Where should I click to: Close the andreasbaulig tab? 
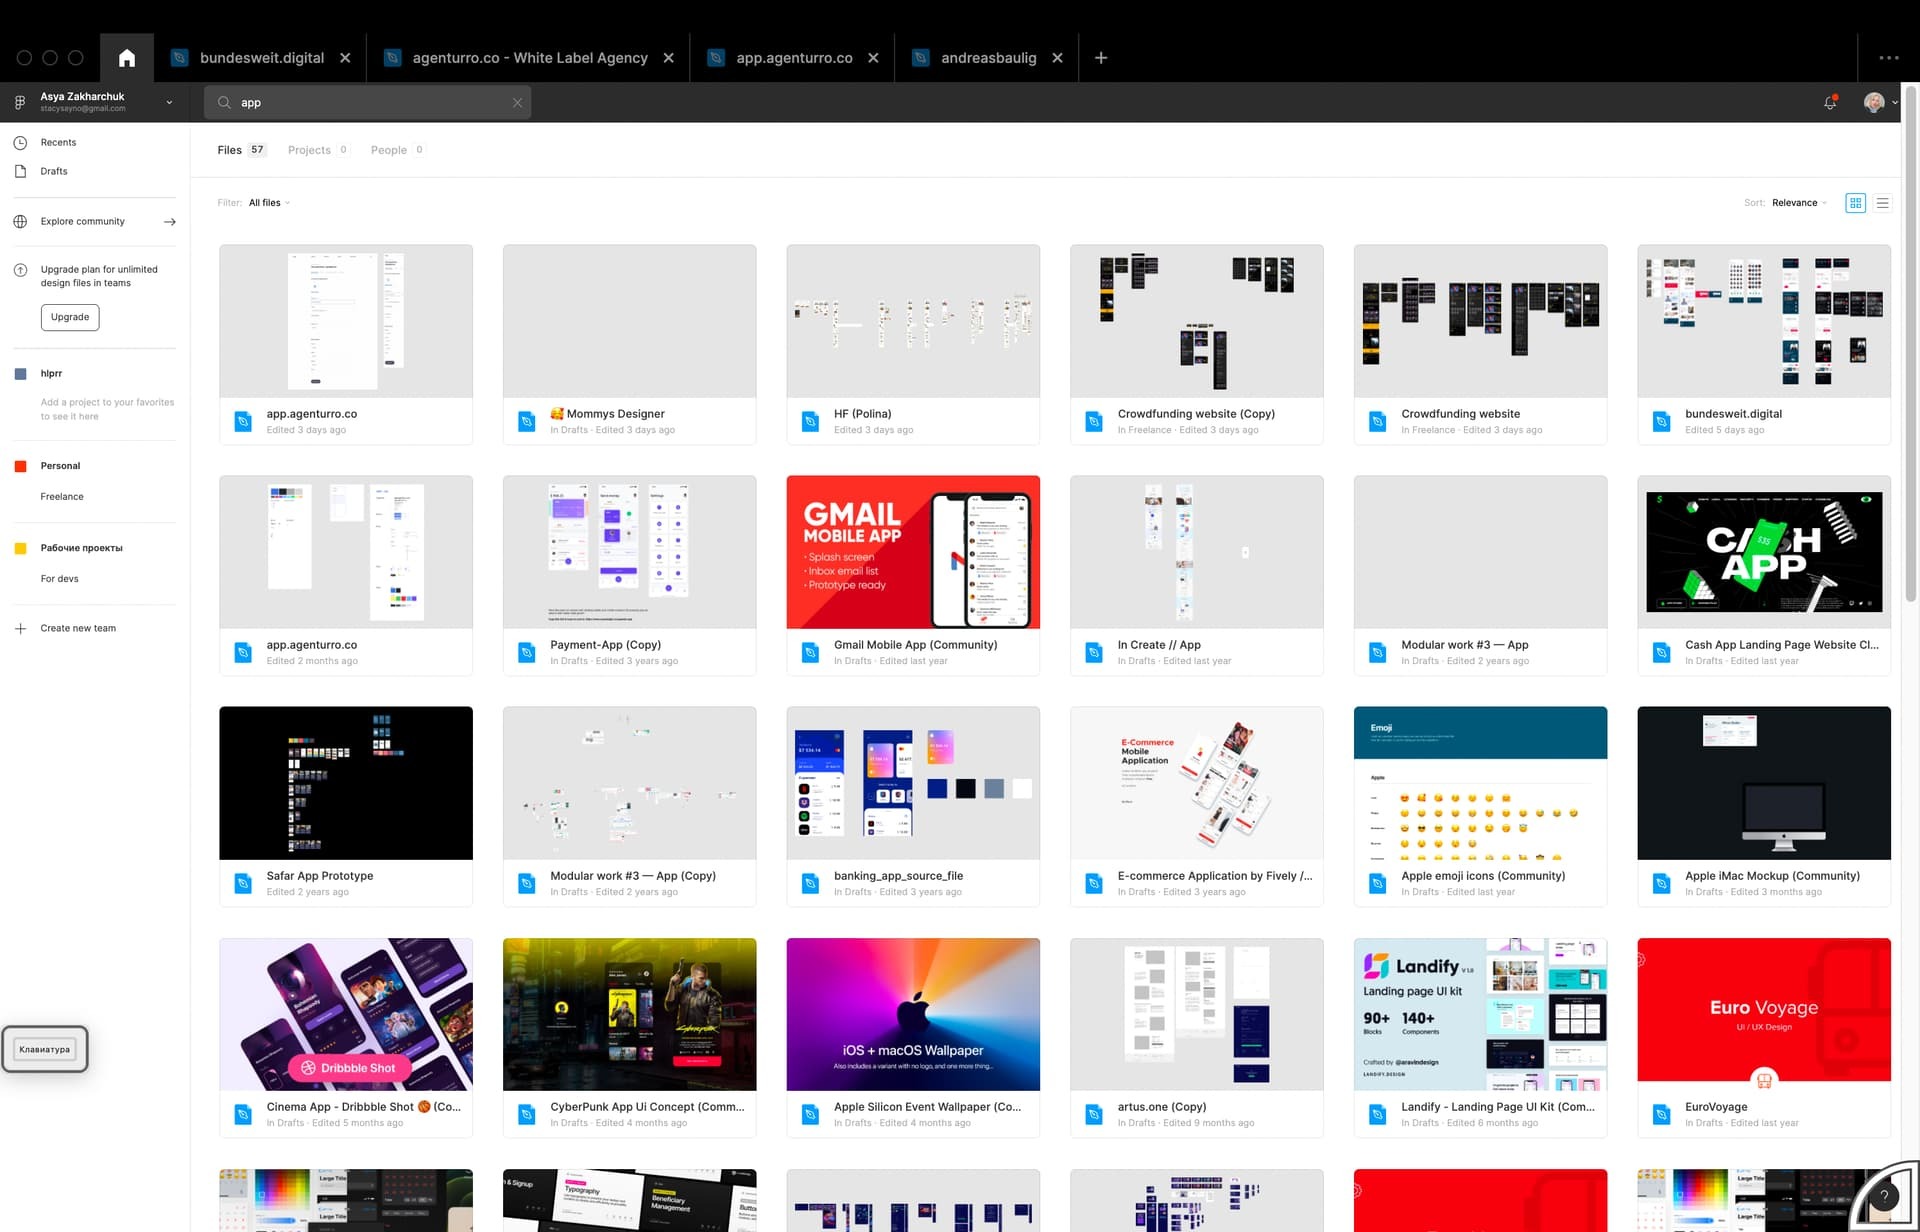1057,58
